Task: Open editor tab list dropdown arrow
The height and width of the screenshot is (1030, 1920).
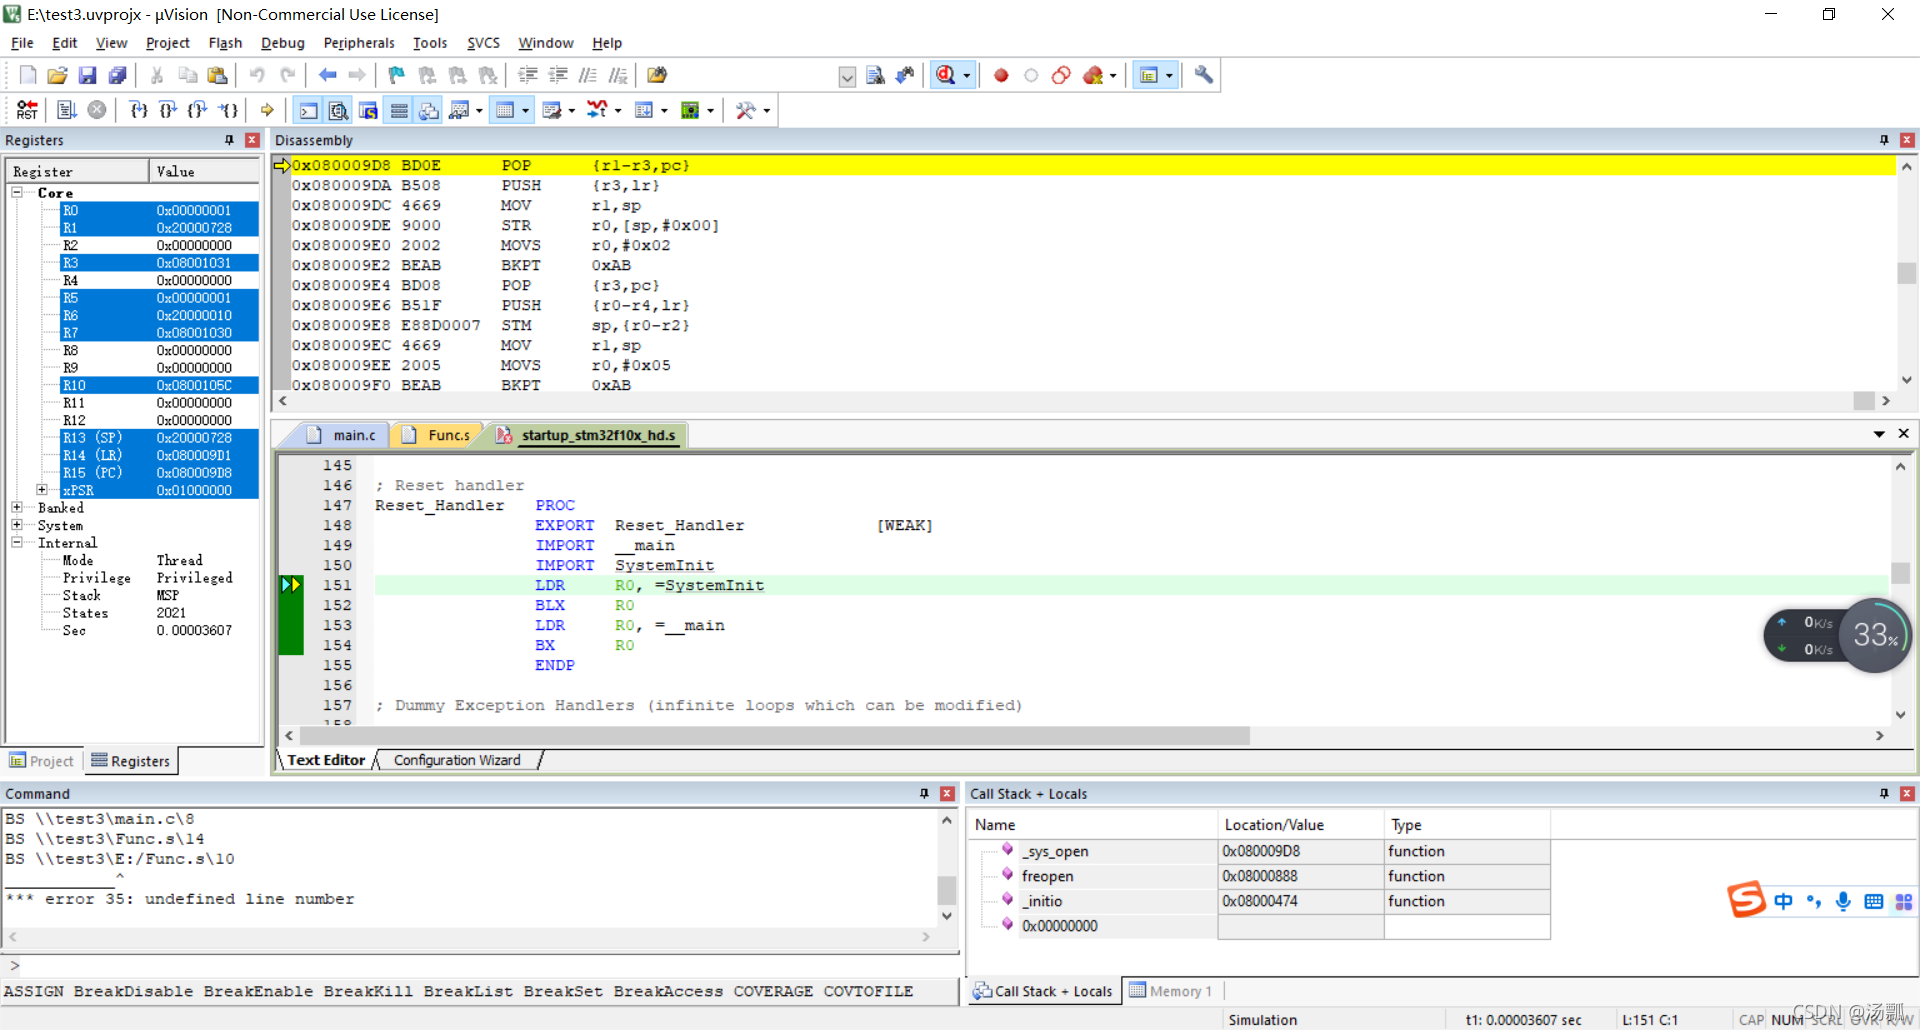Action: click(1879, 434)
